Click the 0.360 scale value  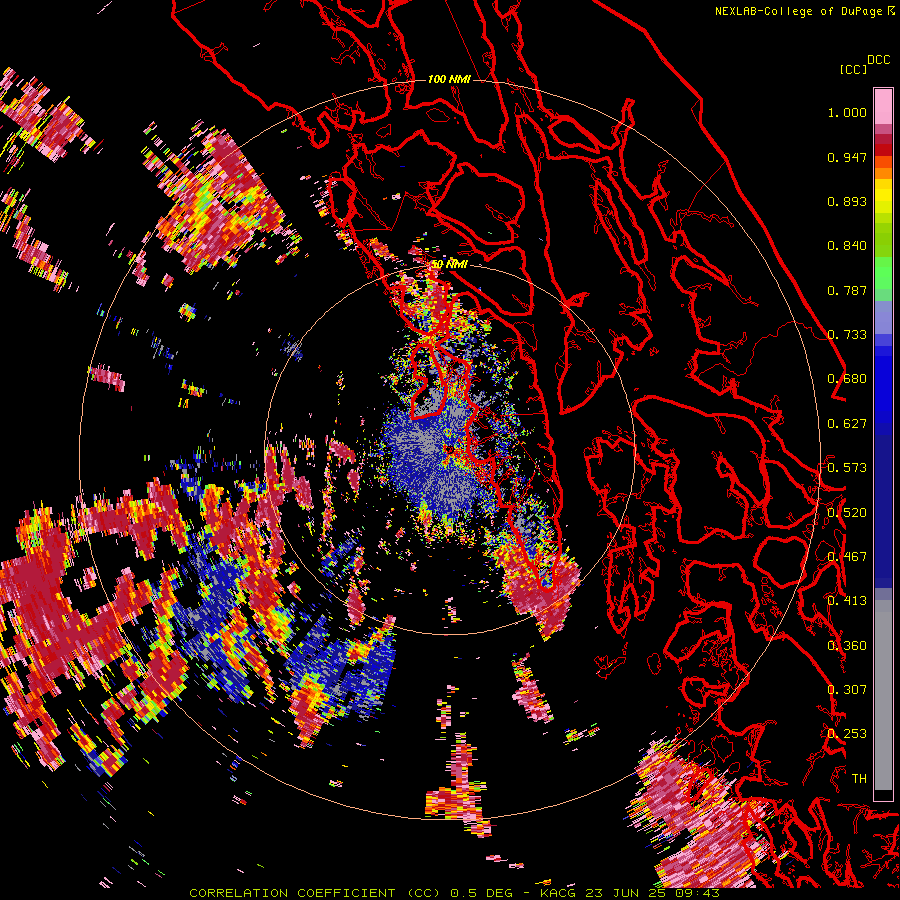coord(847,646)
